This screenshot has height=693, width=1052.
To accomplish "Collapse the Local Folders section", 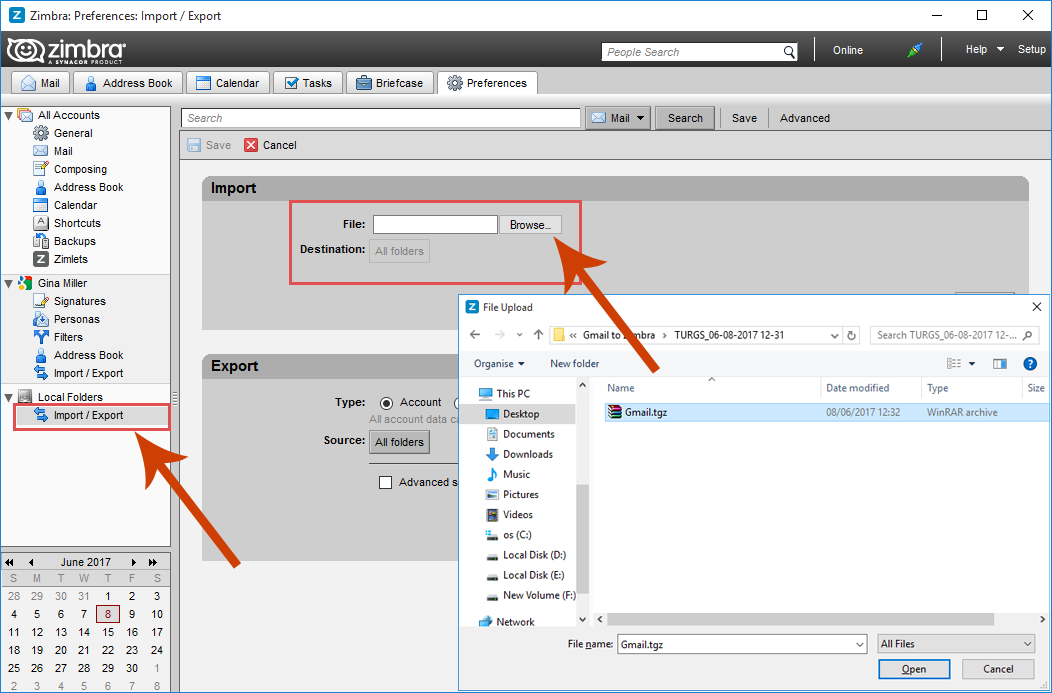I will pos(9,397).
